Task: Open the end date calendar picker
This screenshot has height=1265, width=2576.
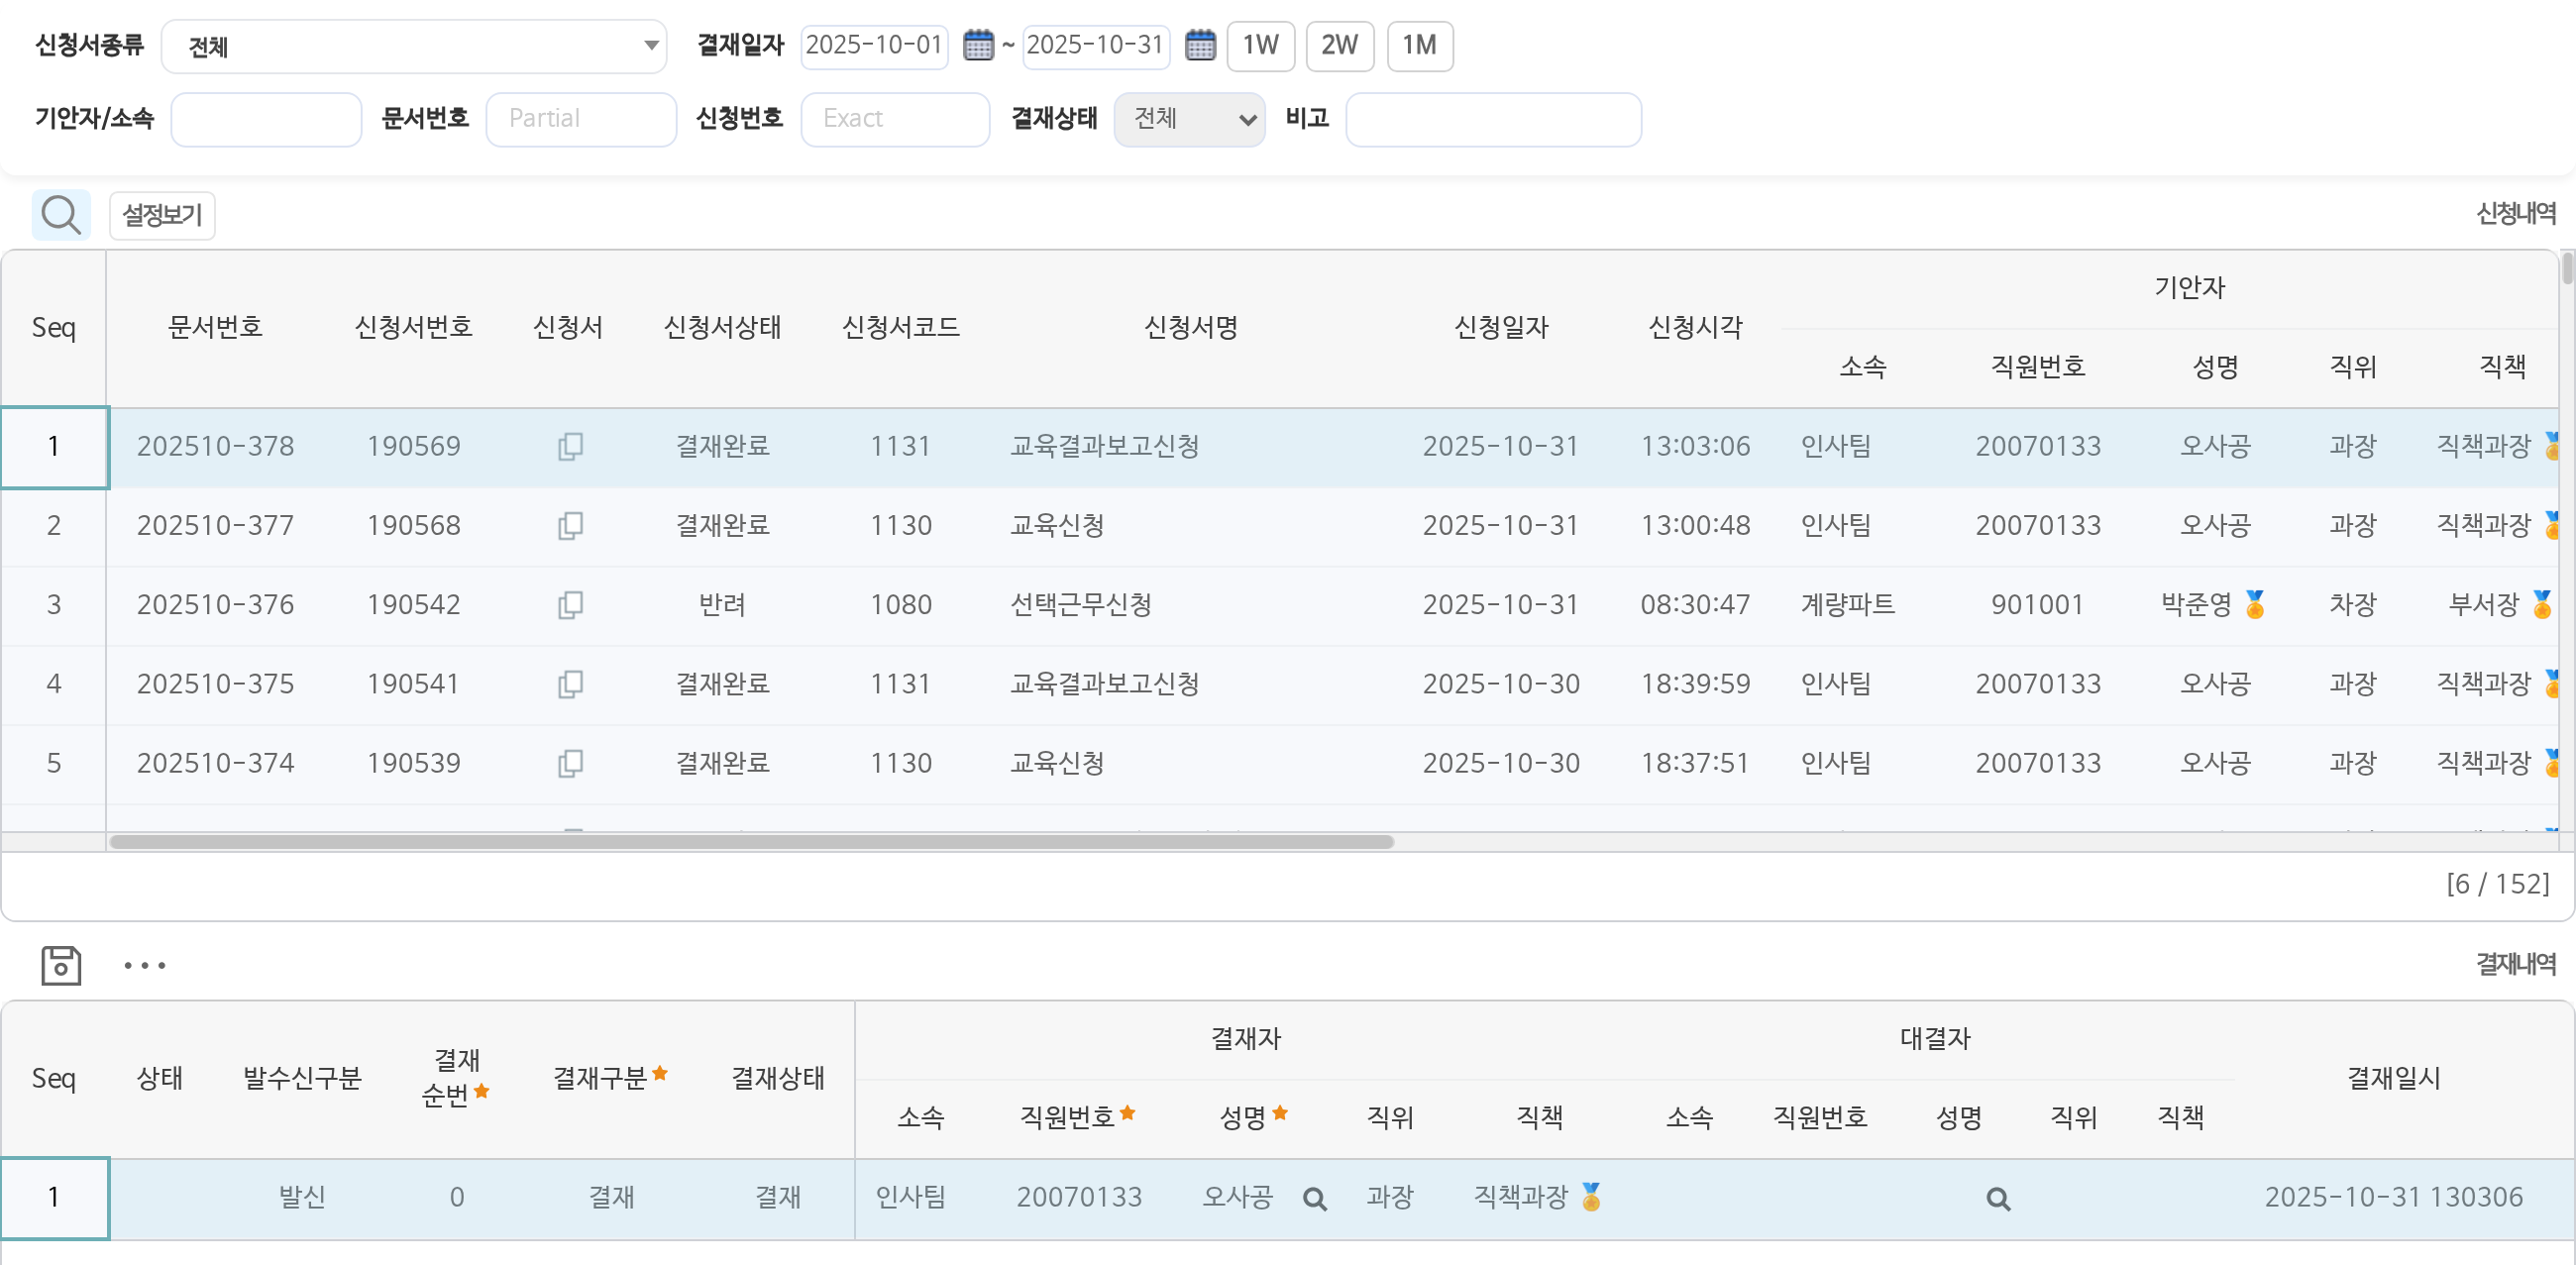Action: 1199,45
